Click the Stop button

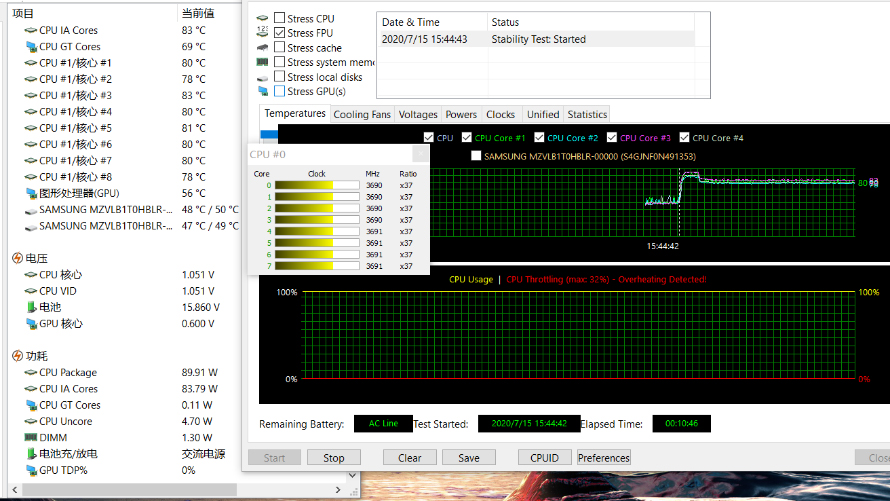[x=334, y=457]
